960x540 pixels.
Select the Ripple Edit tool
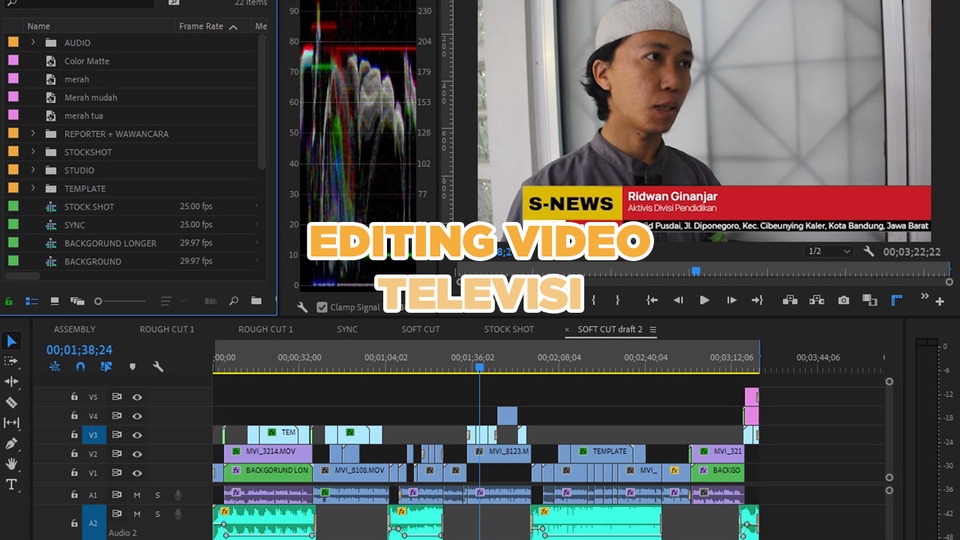click(12, 381)
